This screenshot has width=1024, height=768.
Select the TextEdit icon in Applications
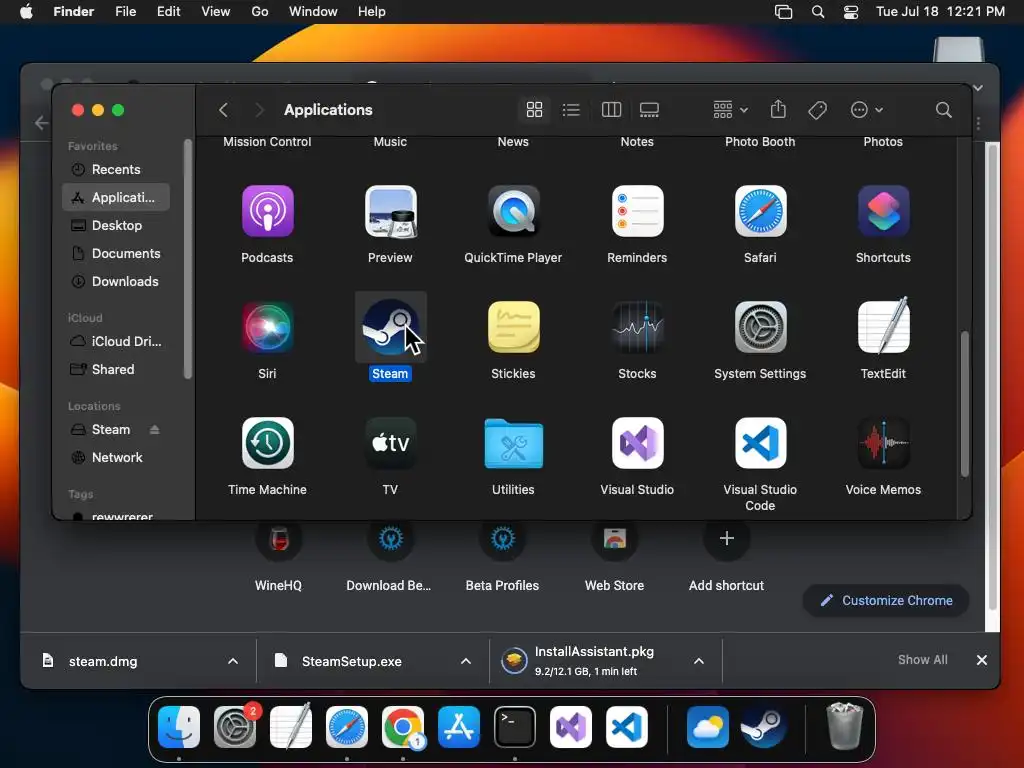tap(883, 325)
